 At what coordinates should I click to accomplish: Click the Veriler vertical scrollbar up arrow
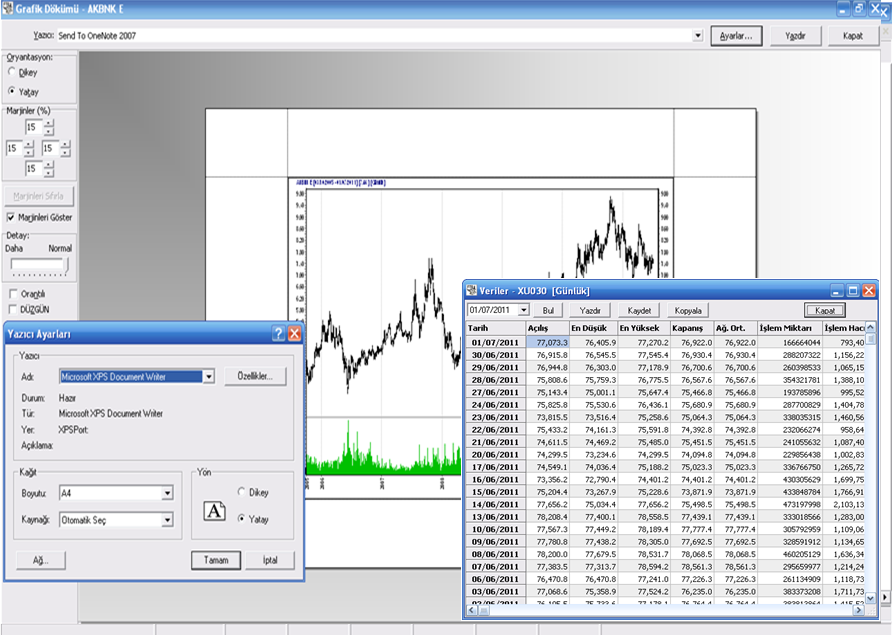point(870,328)
